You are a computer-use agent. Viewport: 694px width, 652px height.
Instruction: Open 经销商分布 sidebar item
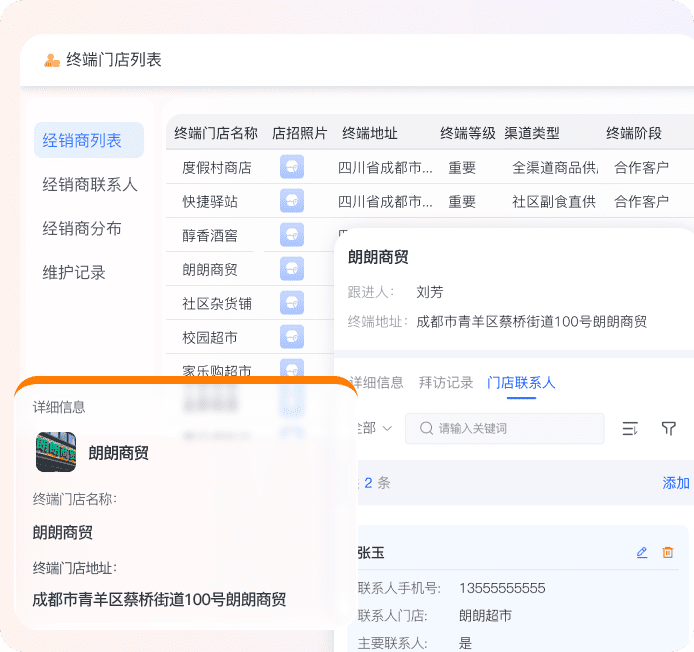pyautogui.click(x=83, y=229)
